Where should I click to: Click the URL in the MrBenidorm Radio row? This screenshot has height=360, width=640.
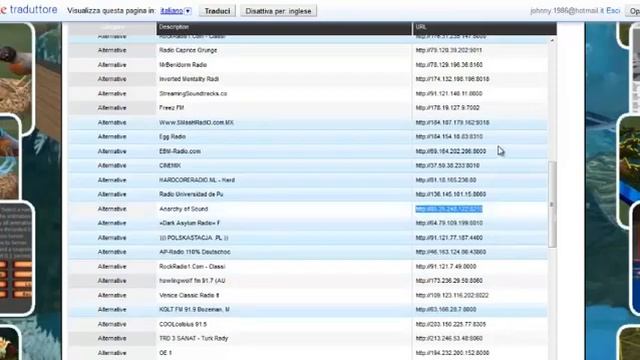[449, 65]
